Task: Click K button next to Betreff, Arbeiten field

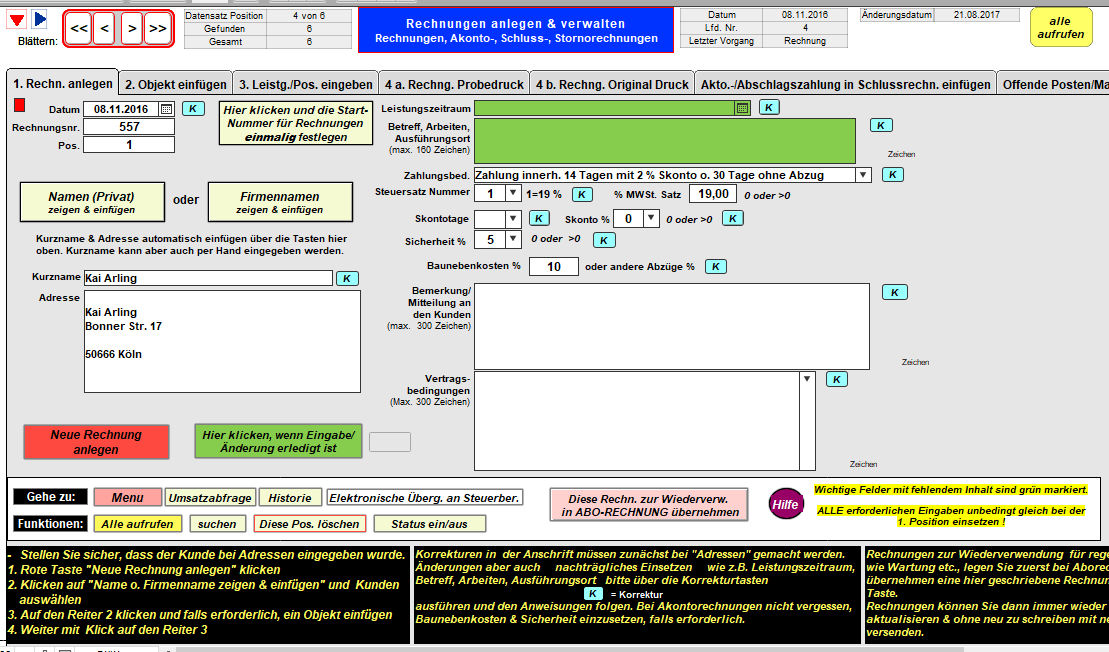Action: coord(881,125)
